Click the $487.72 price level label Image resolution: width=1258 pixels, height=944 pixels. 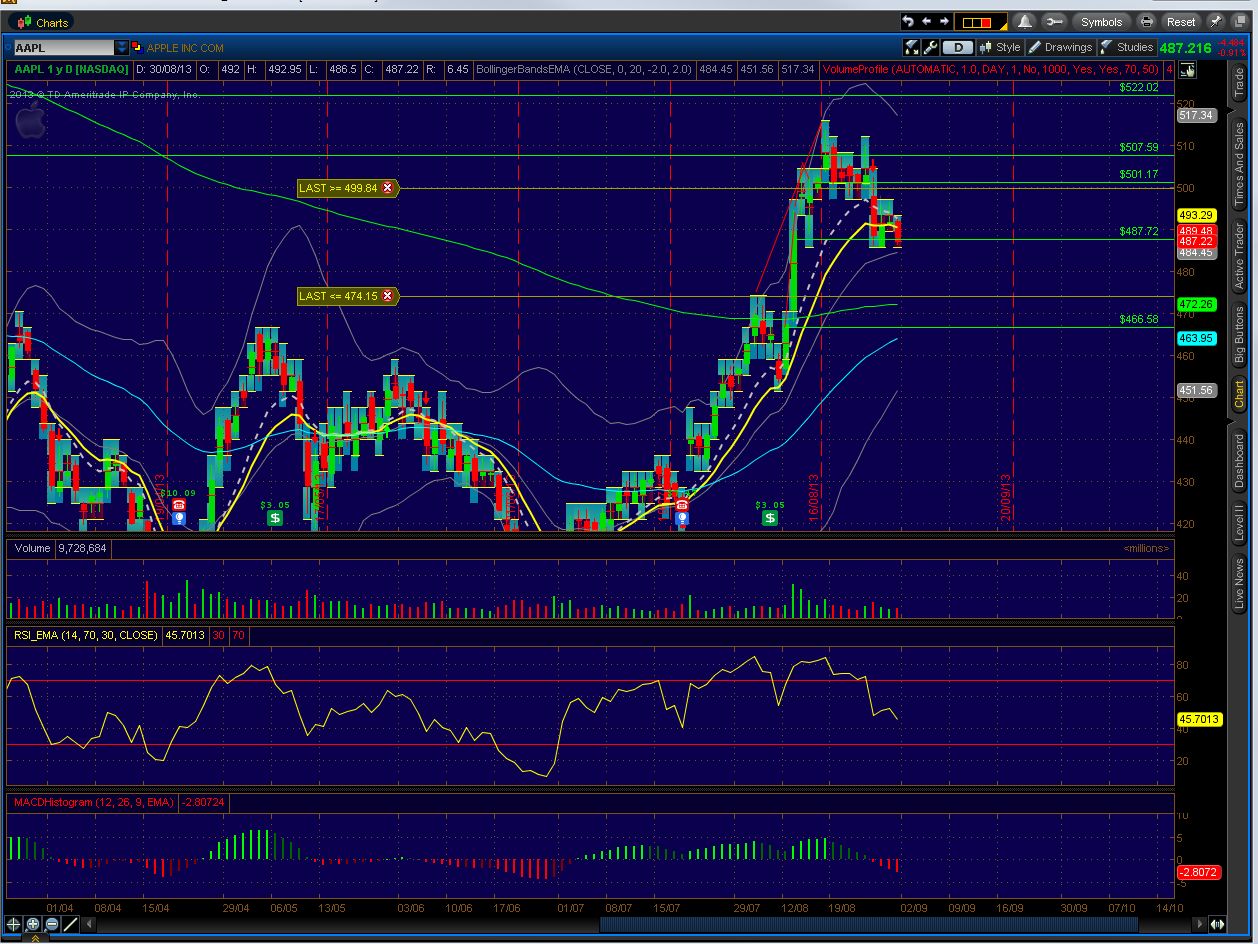point(1139,231)
